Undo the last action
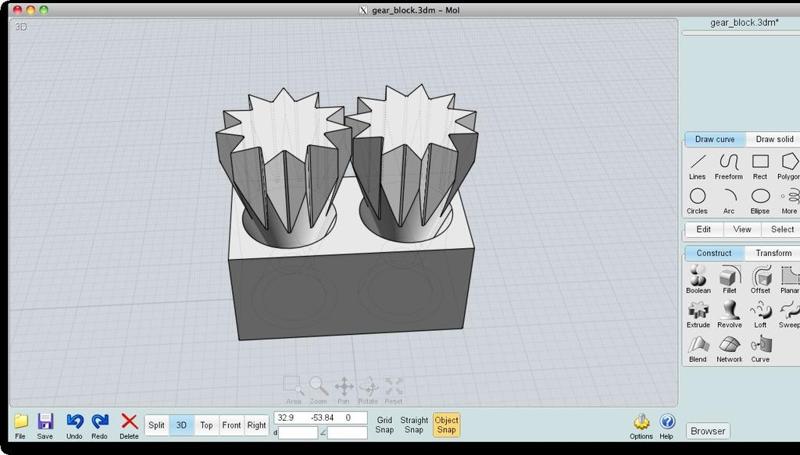The height and width of the screenshot is (455, 800). (74, 426)
